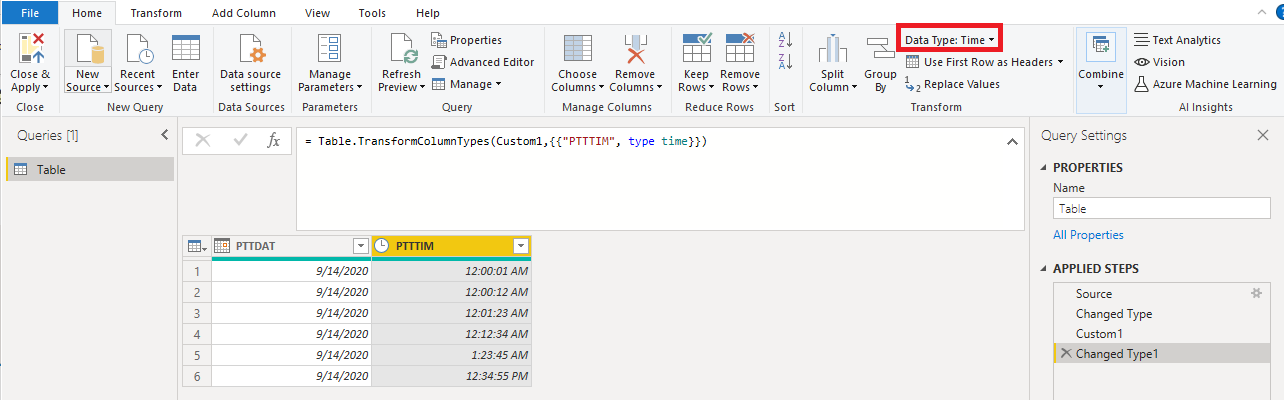Click PTTDAT column type icon
Viewport: 1284px width, 400px height.
pos(222,246)
